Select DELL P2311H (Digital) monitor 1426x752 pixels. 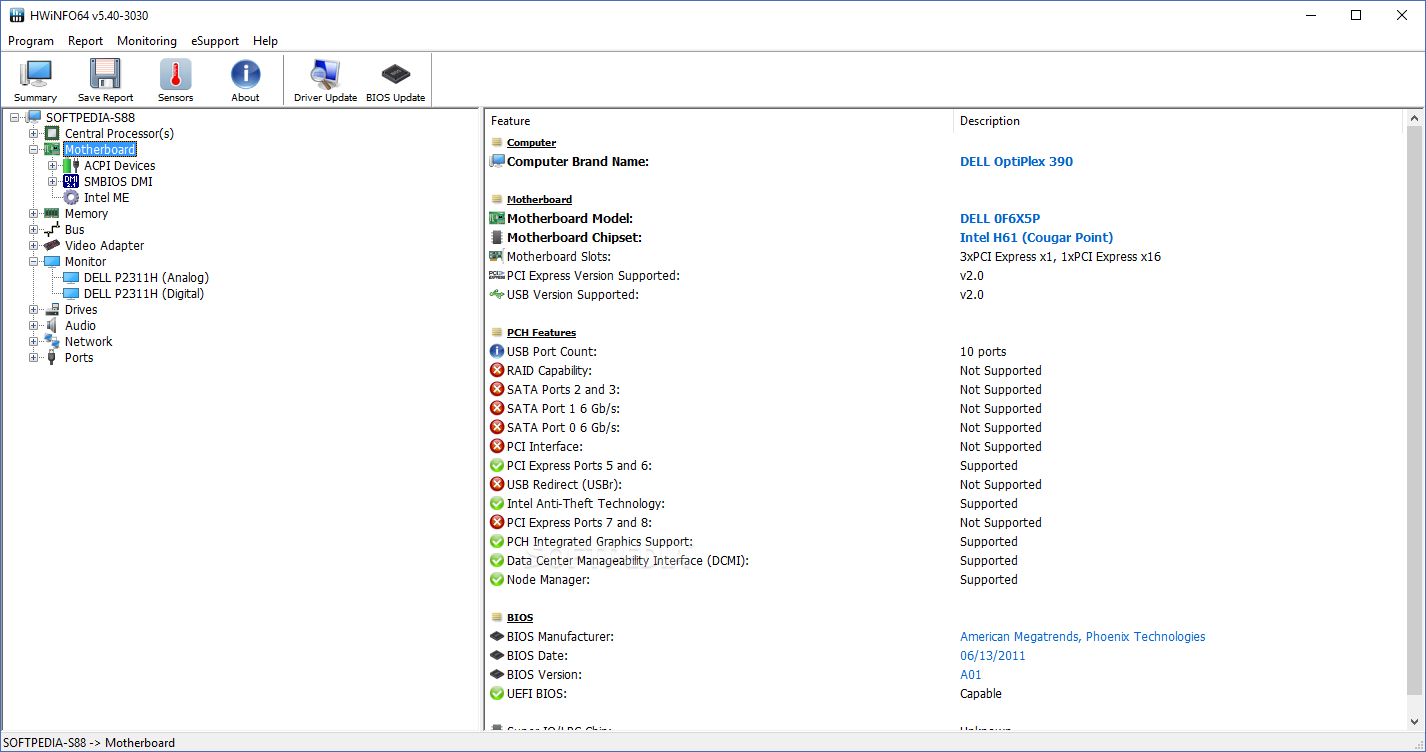point(144,294)
